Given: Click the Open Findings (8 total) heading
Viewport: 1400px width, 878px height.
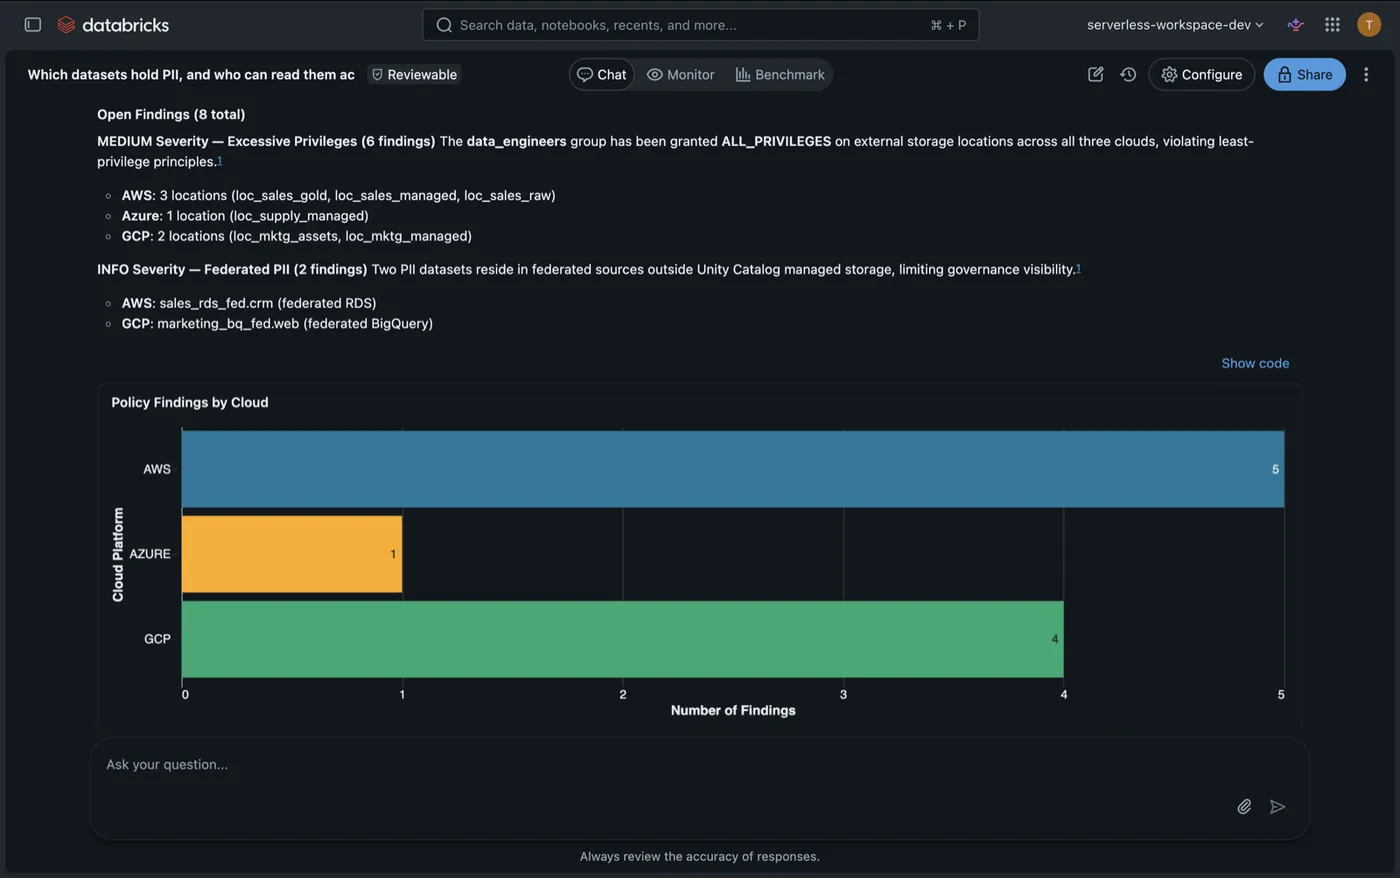Looking at the screenshot, I should point(171,114).
